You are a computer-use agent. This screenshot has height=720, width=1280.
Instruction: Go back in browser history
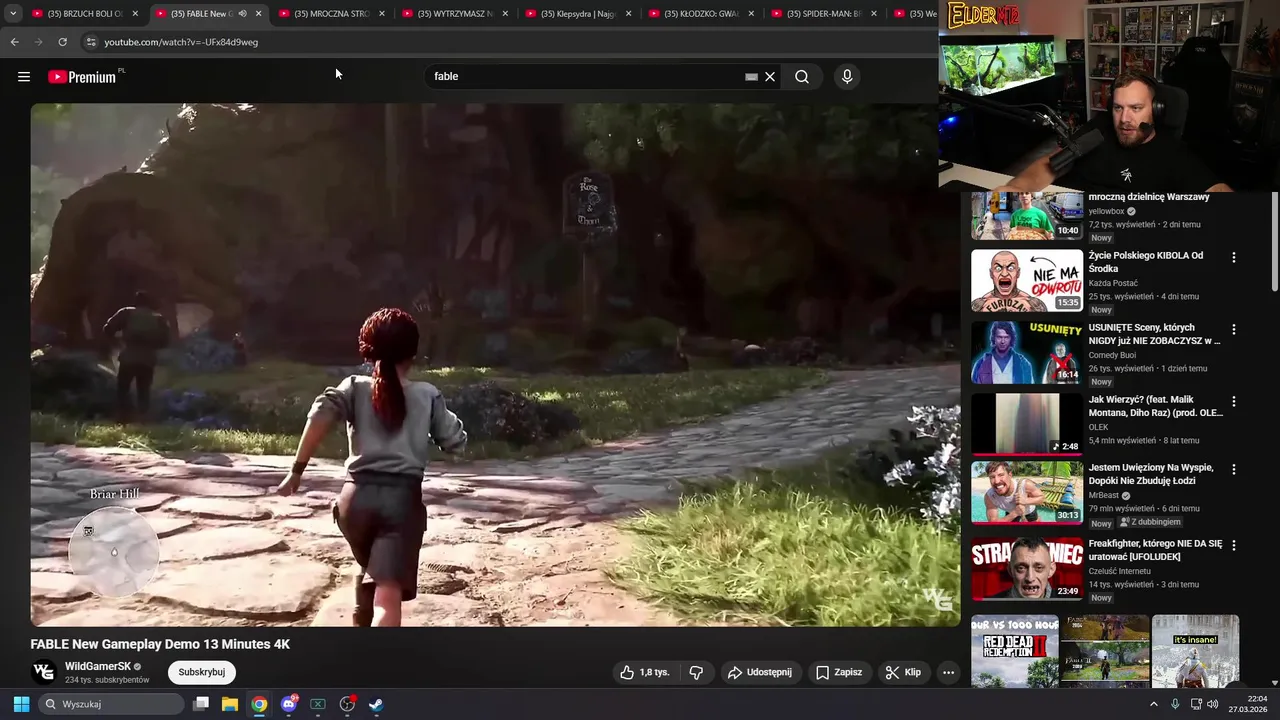point(15,42)
